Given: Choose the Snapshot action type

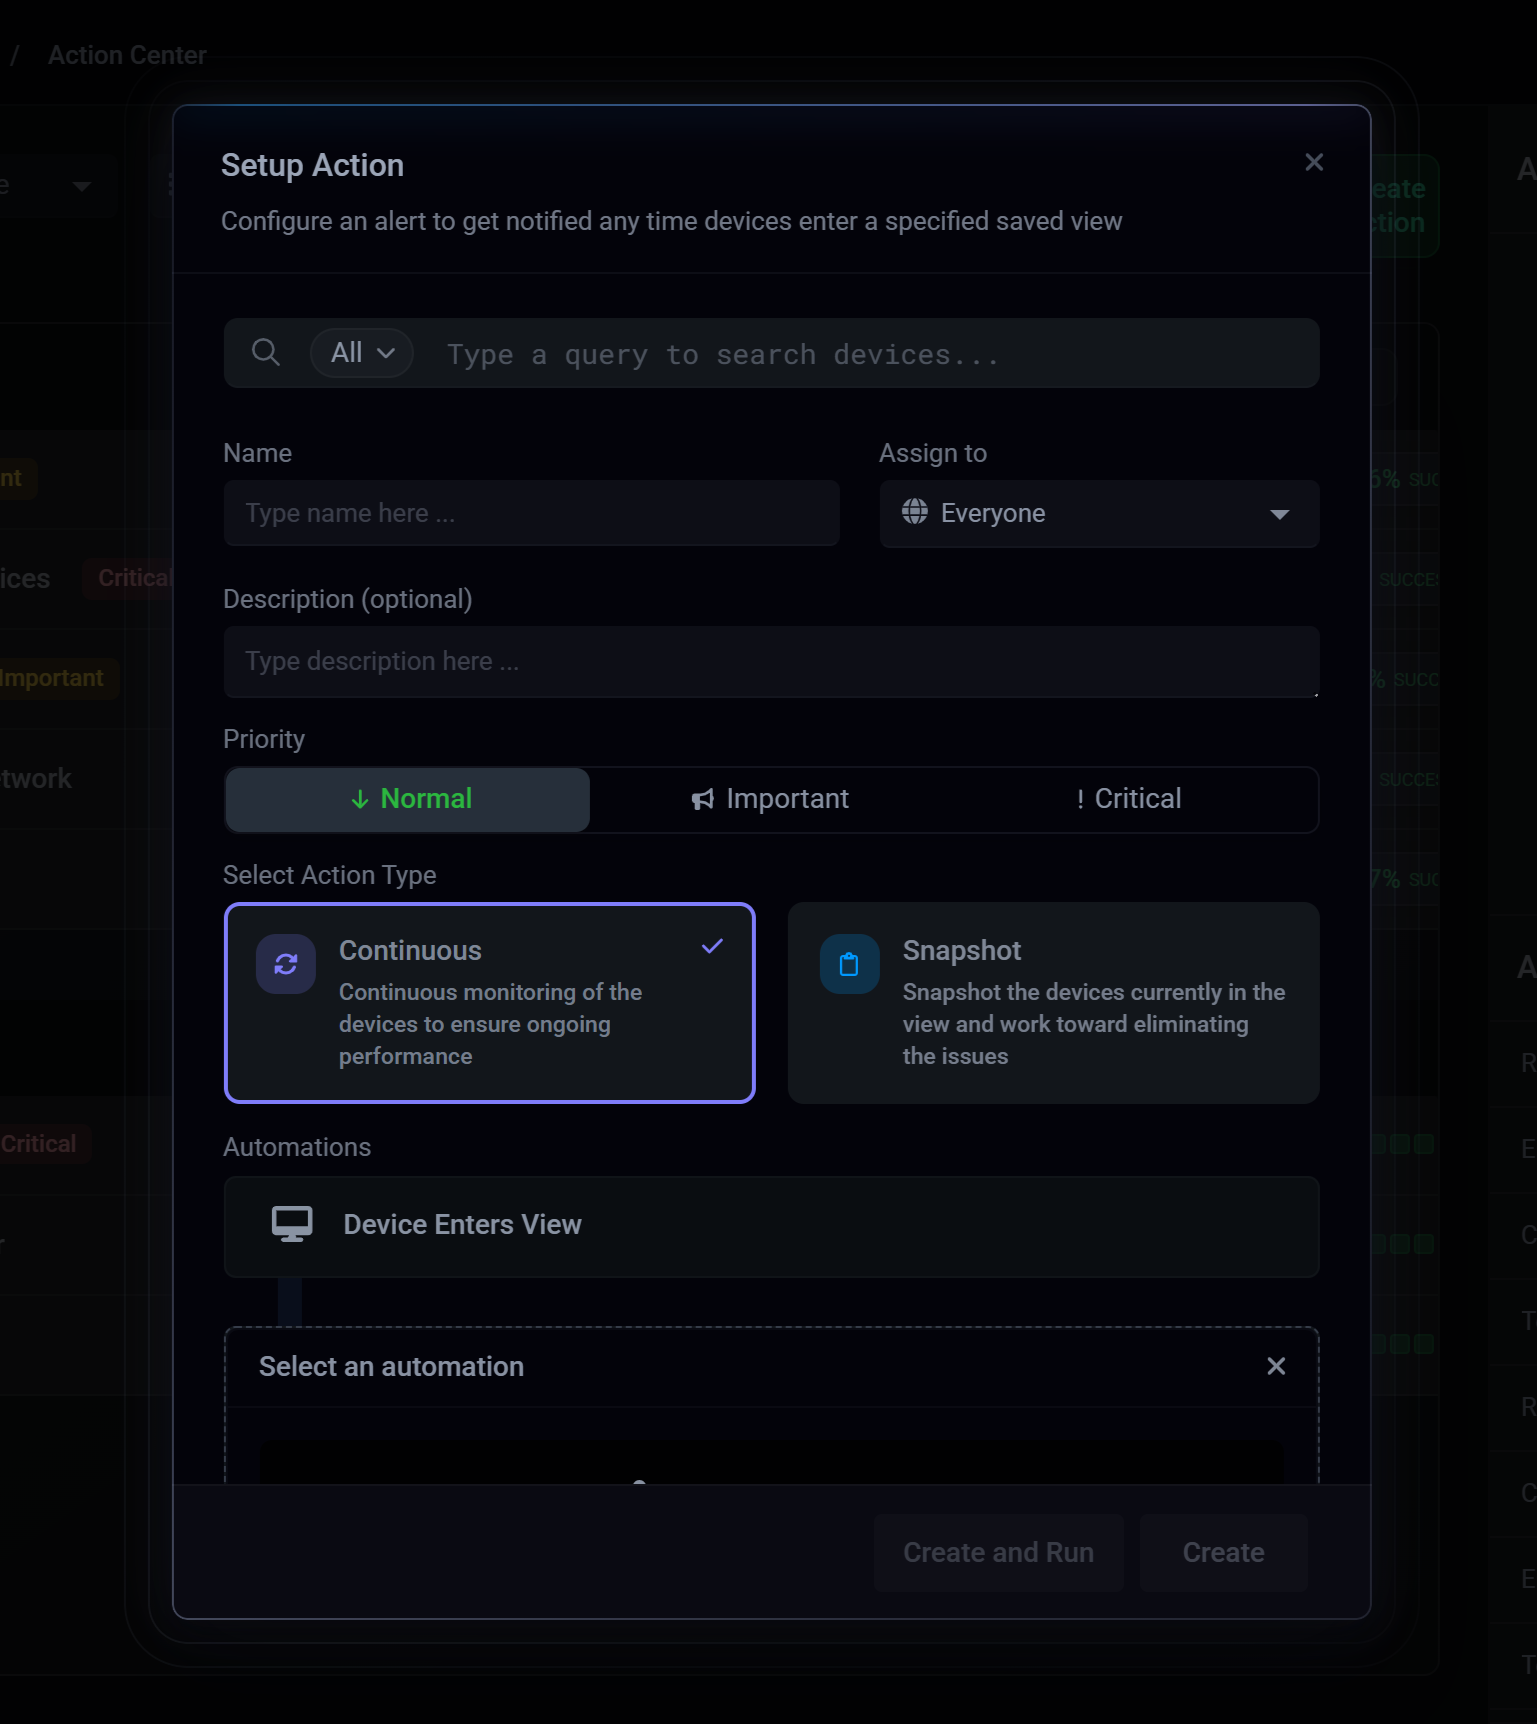Looking at the screenshot, I should point(1053,1003).
